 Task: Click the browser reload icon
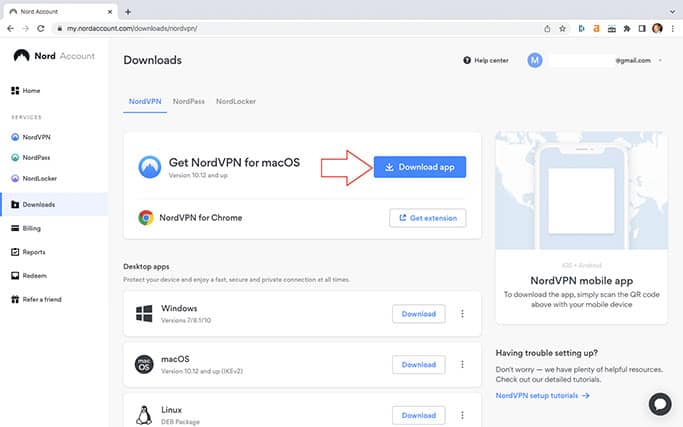pyautogui.click(x=41, y=28)
